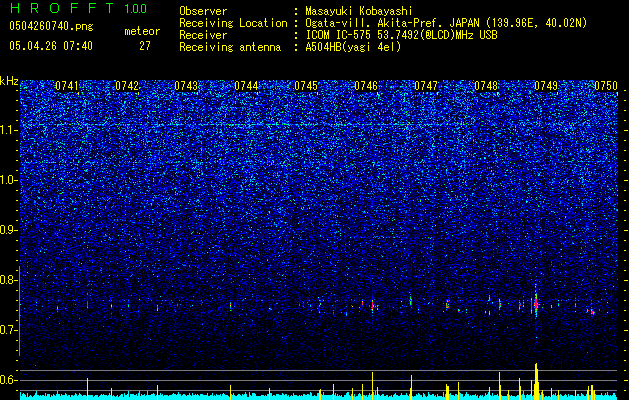Select the filename 0504260740.png
This screenshot has height=400, width=629.
[x=51, y=27]
